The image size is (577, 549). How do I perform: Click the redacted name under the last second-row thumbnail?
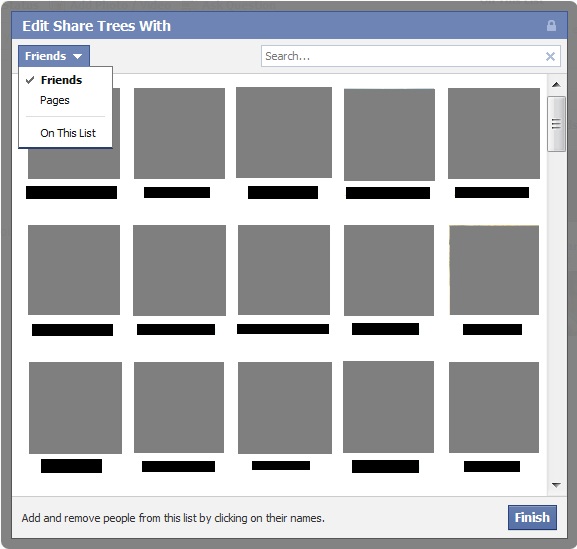coord(492,329)
